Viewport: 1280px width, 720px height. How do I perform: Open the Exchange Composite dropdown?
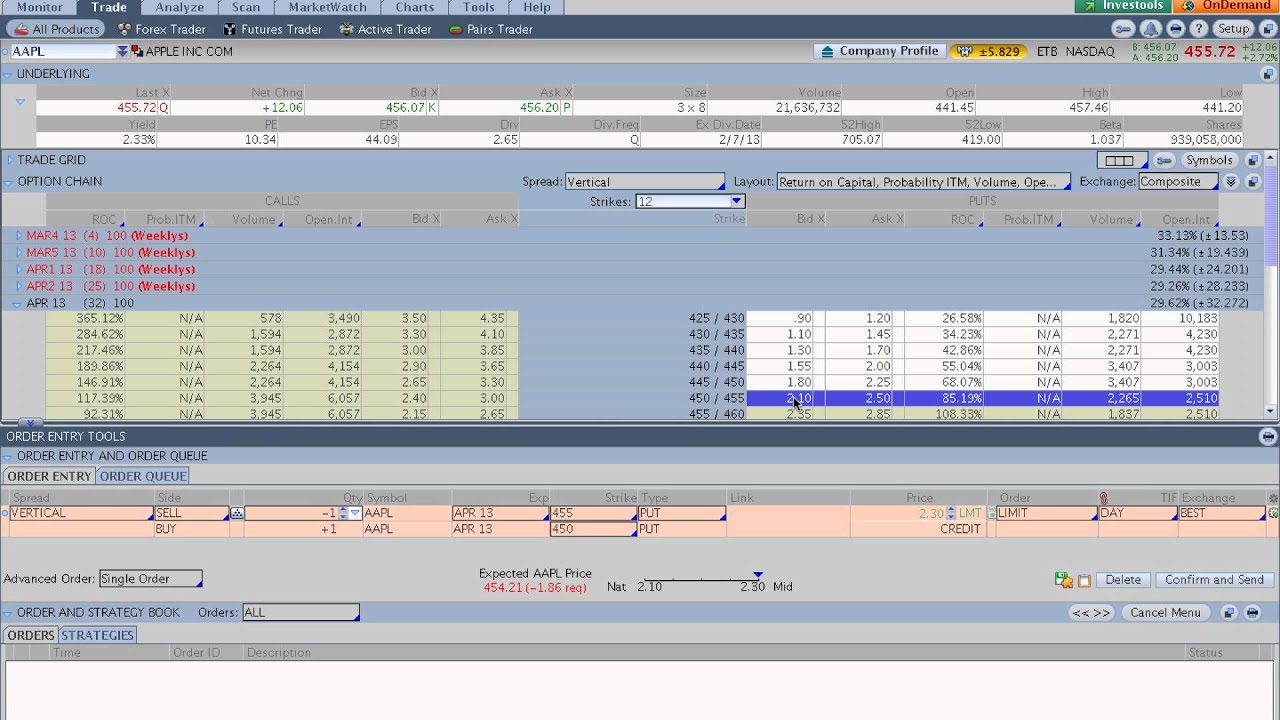coord(1179,182)
